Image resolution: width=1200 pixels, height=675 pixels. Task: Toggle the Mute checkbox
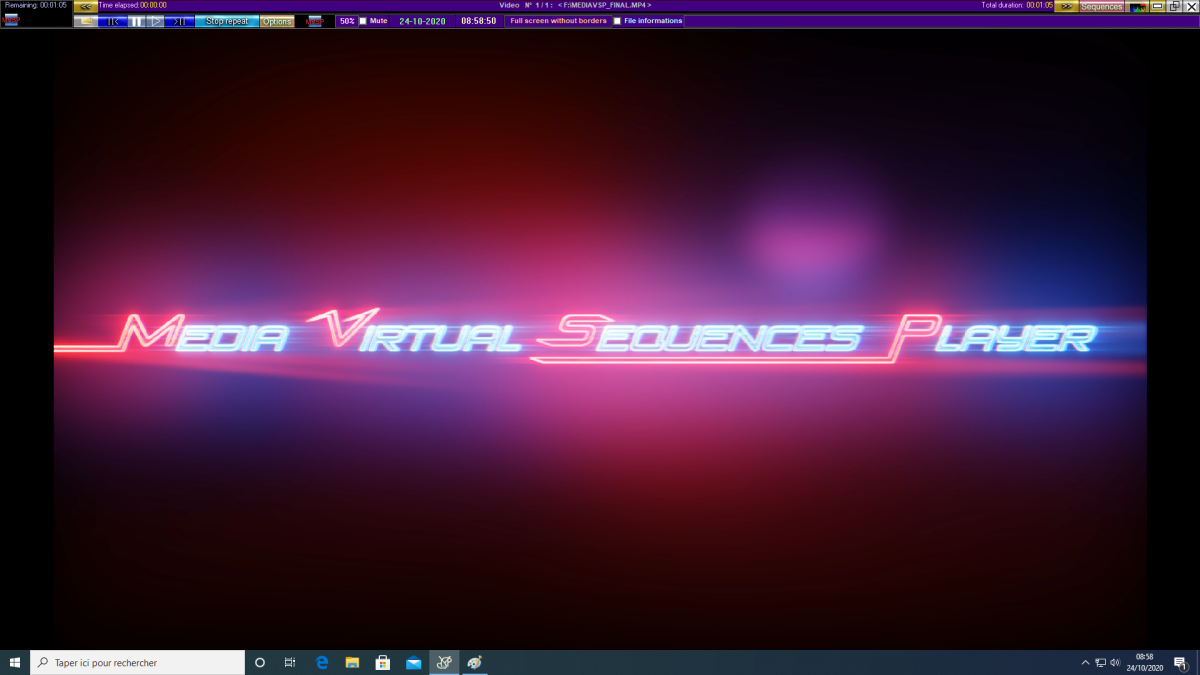point(363,21)
